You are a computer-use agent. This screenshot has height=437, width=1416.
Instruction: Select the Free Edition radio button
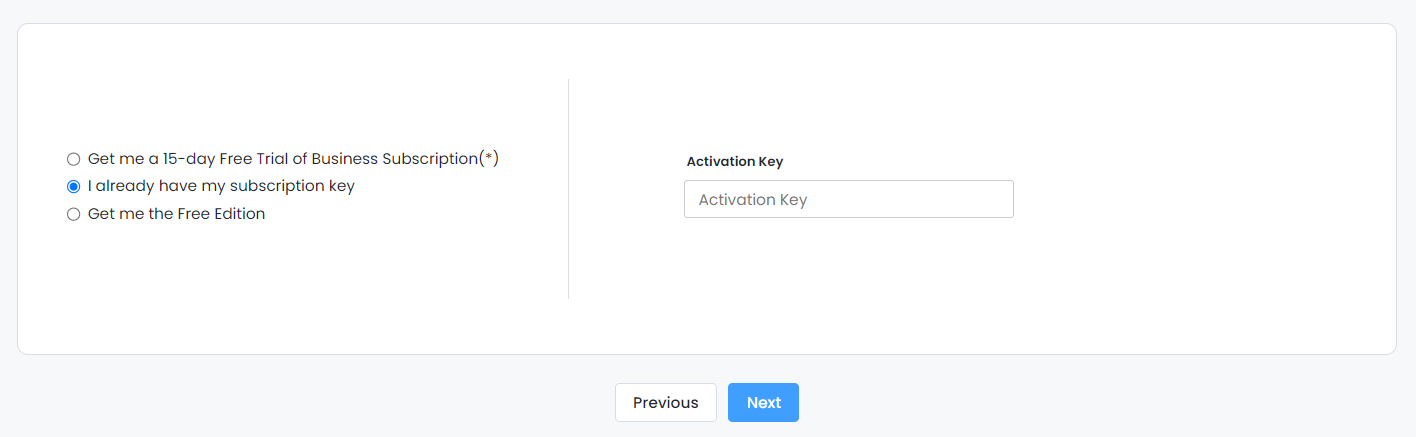pos(73,214)
